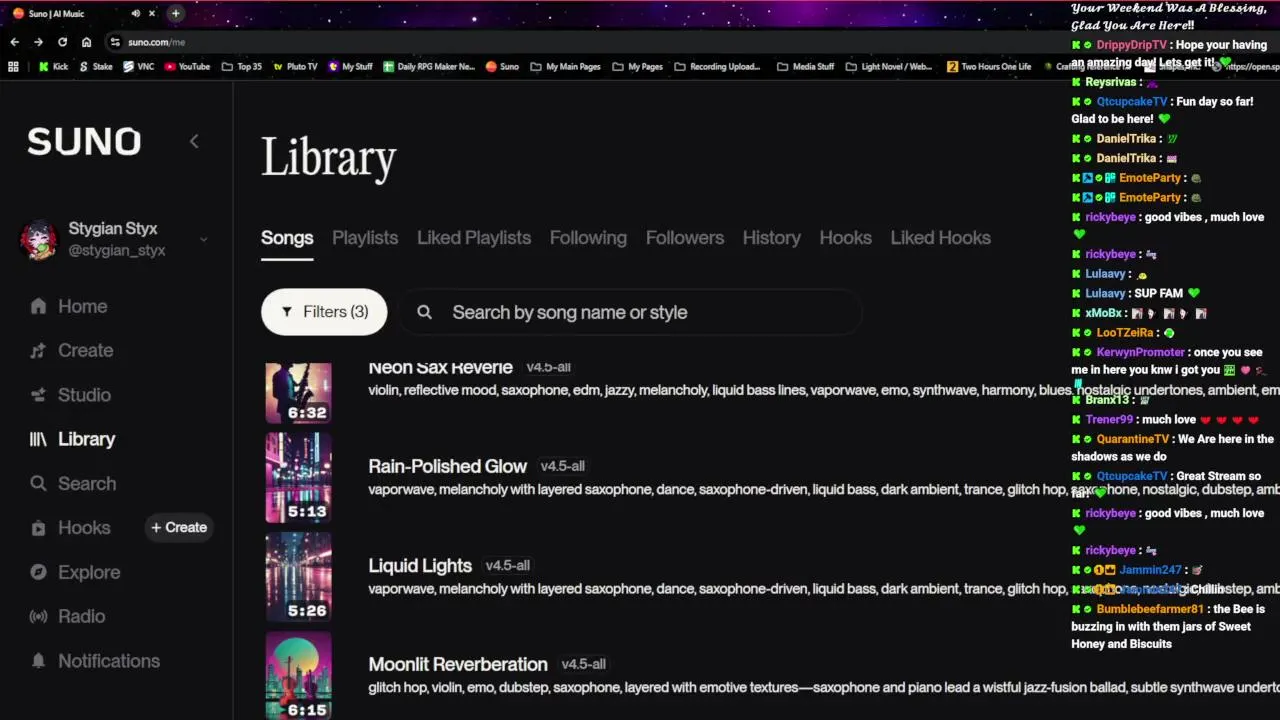
Task: Open browser home page
Action: (86, 42)
